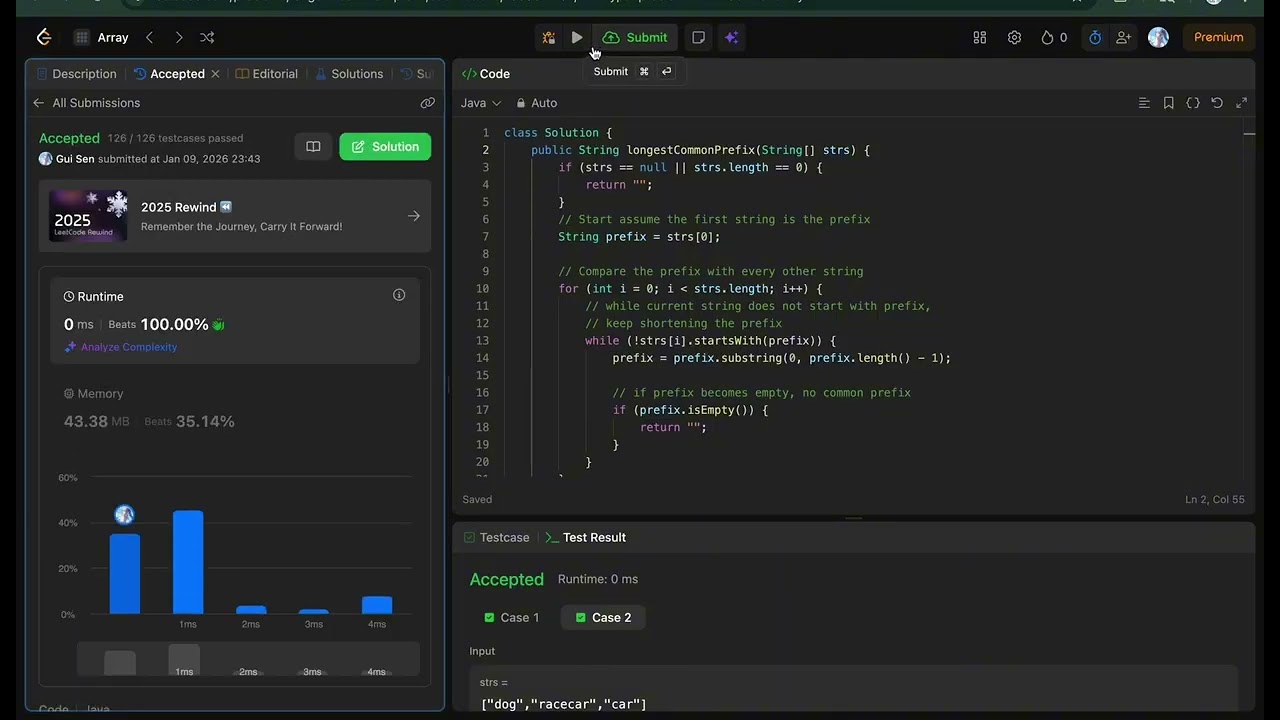Open the Array problem list
The height and width of the screenshot is (720, 1280).
point(102,37)
